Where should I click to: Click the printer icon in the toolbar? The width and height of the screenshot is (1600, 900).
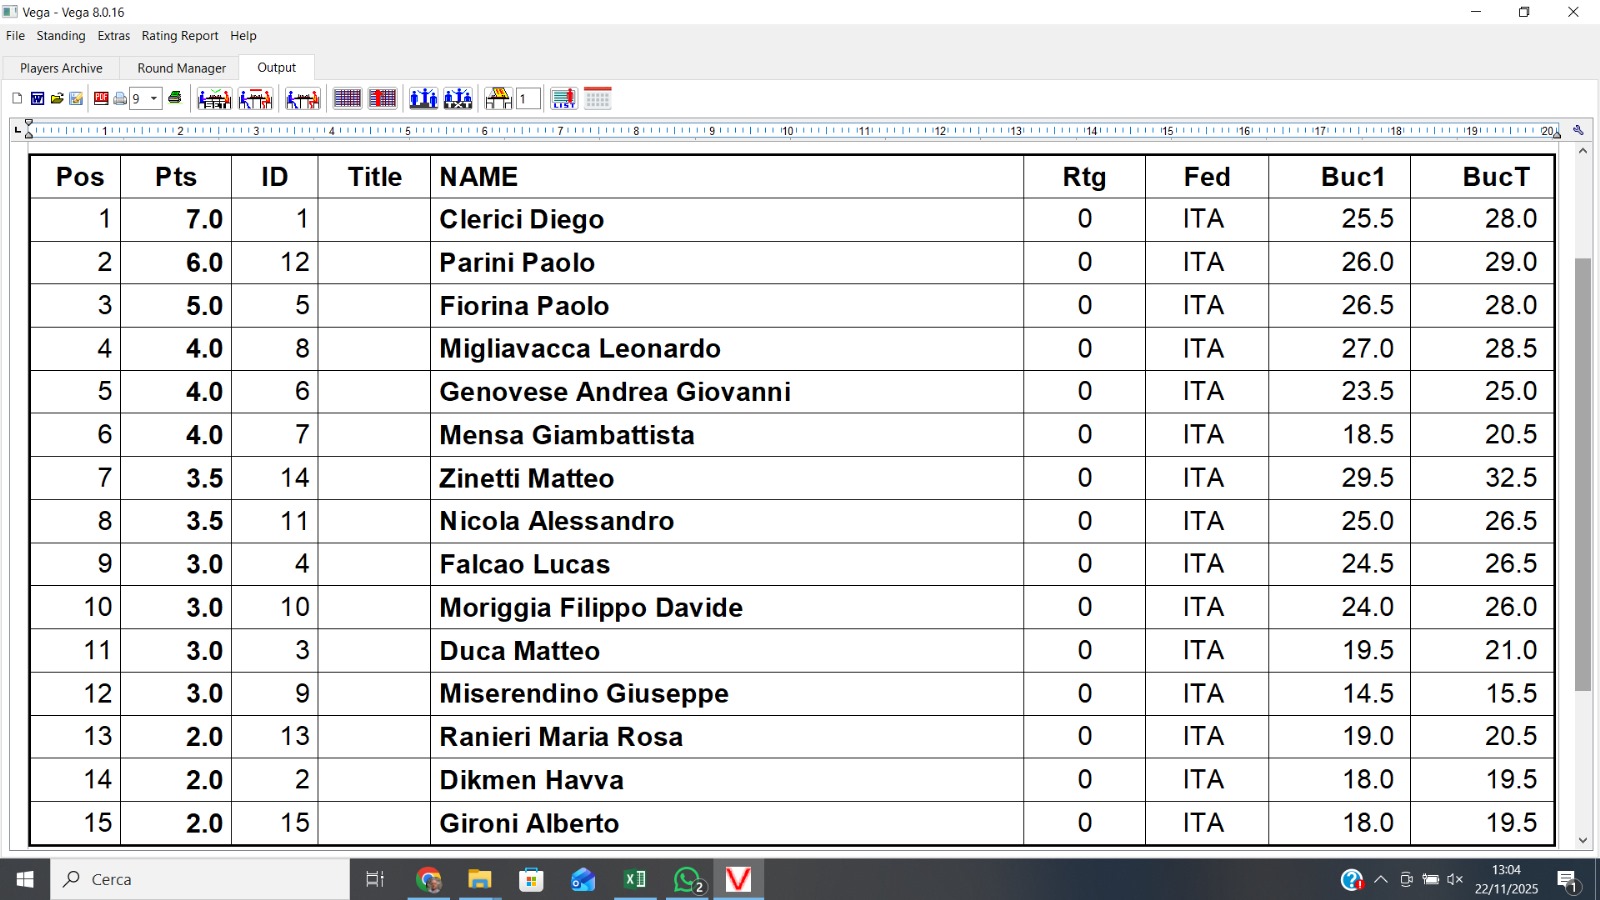click(120, 98)
